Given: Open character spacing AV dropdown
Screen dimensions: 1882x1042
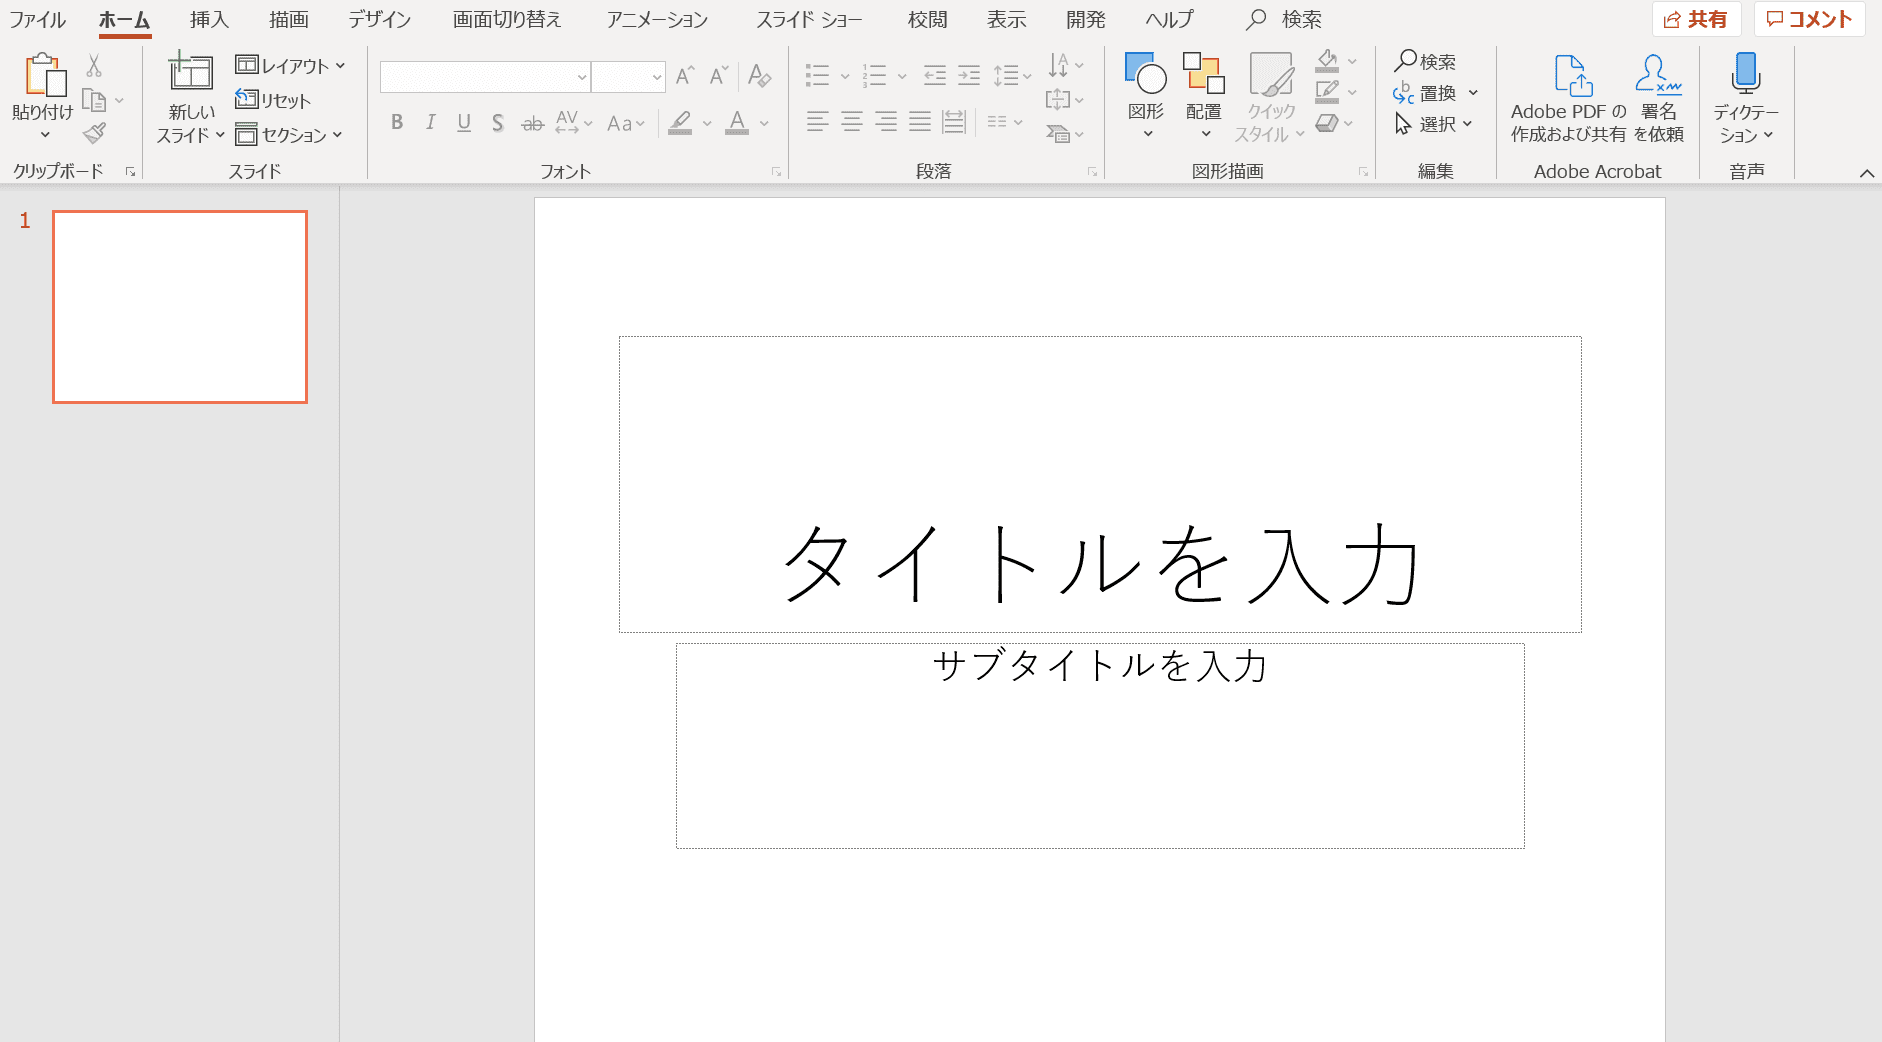Looking at the screenshot, I should [x=574, y=122].
